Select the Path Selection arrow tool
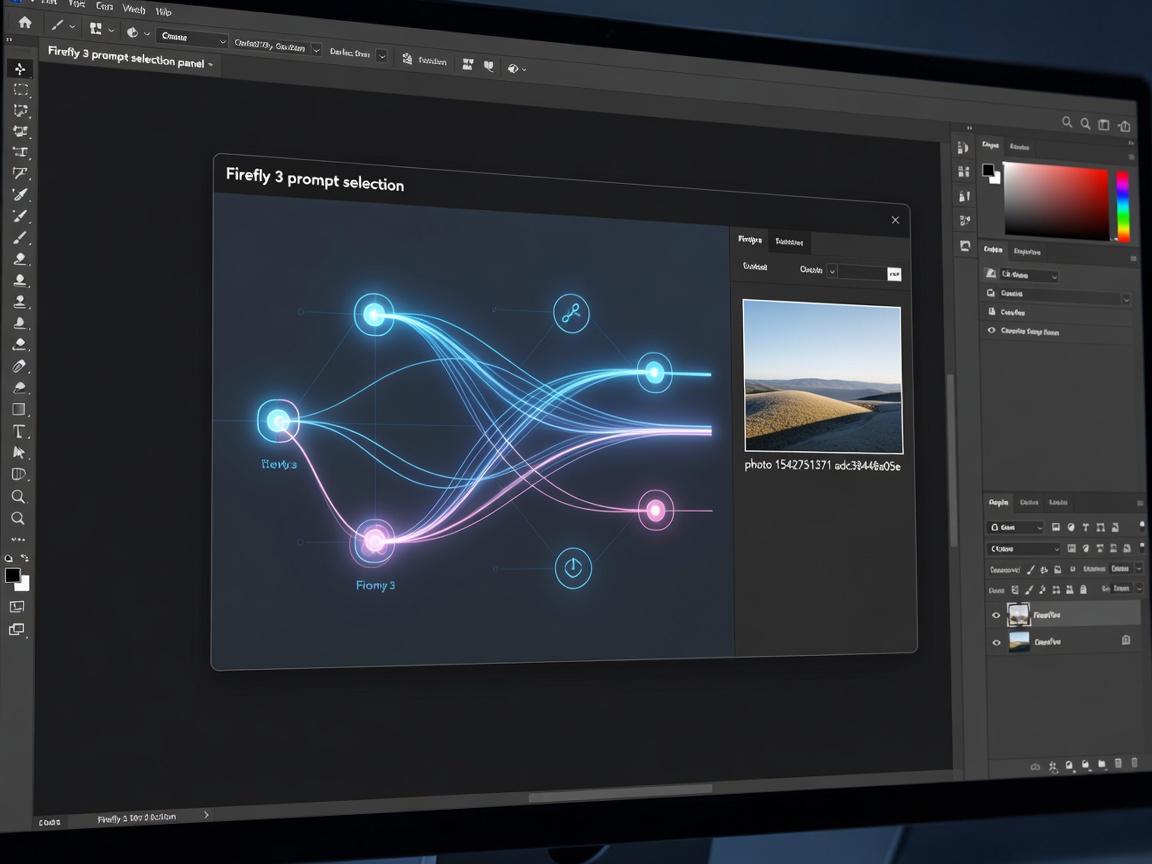This screenshot has height=864, width=1152. (x=19, y=453)
